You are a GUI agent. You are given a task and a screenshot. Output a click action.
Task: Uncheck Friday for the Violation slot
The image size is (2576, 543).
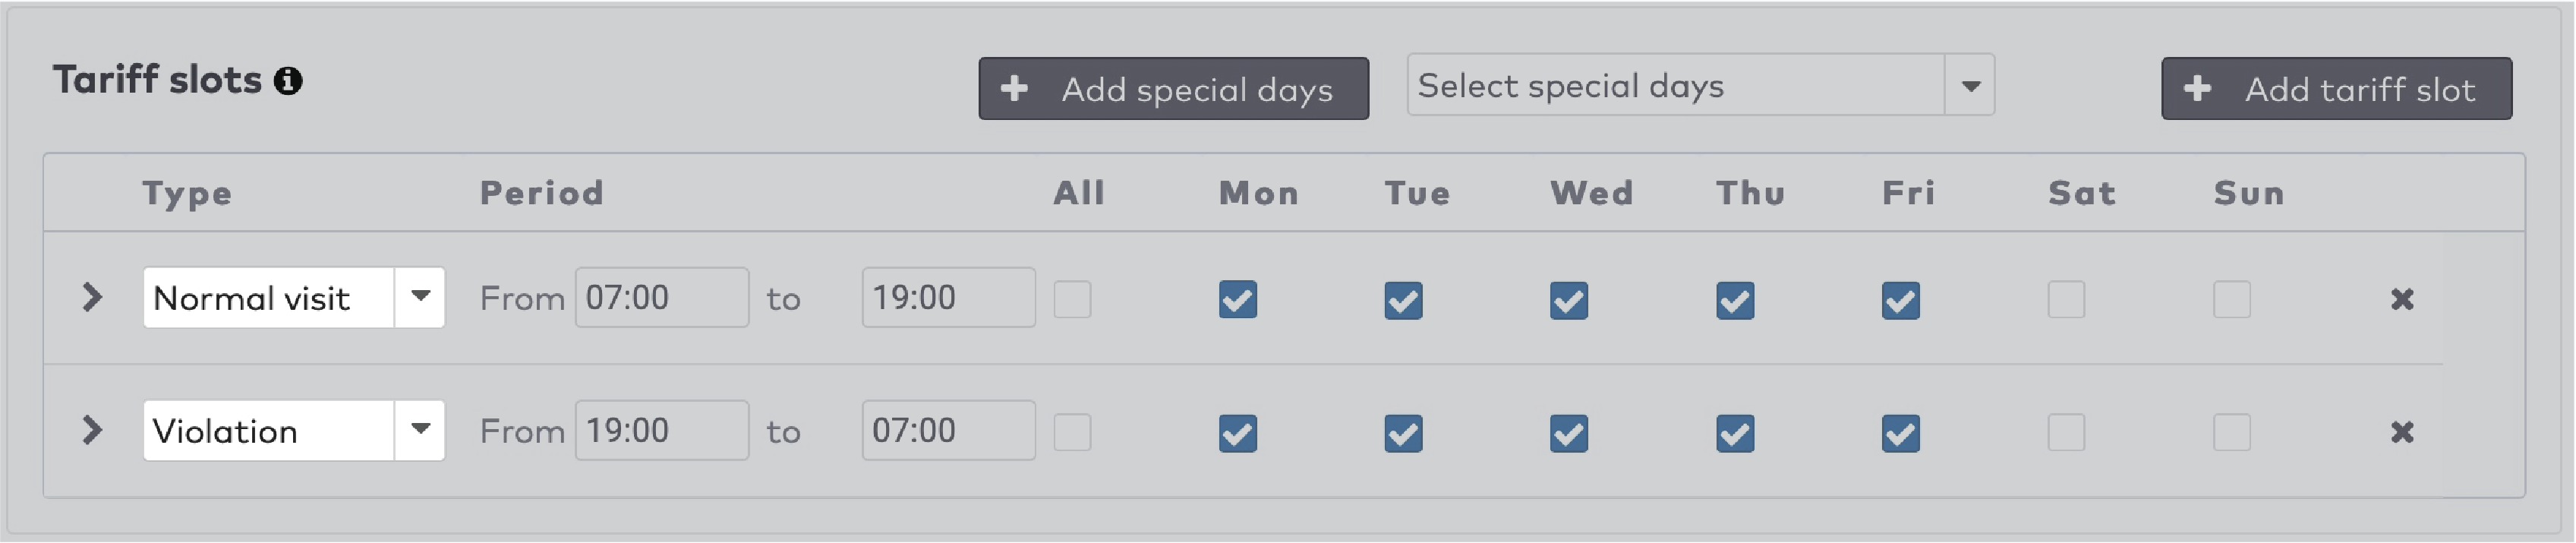click(x=1900, y=432)
